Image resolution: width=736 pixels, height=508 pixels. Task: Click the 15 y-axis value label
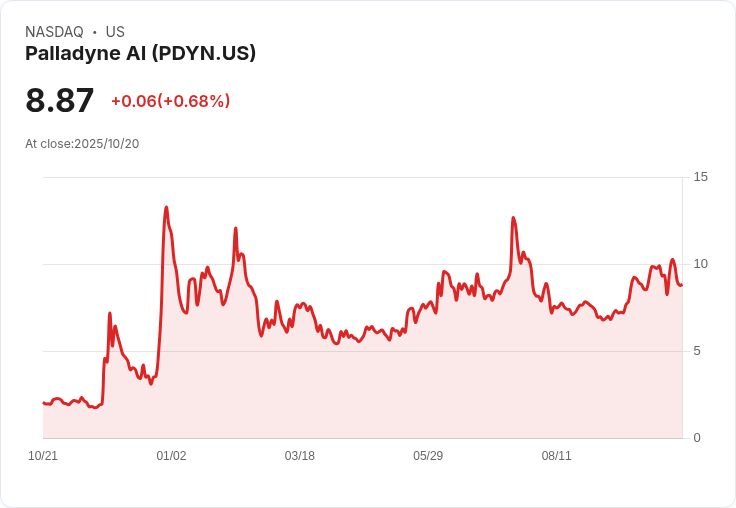tap(700, 177)
